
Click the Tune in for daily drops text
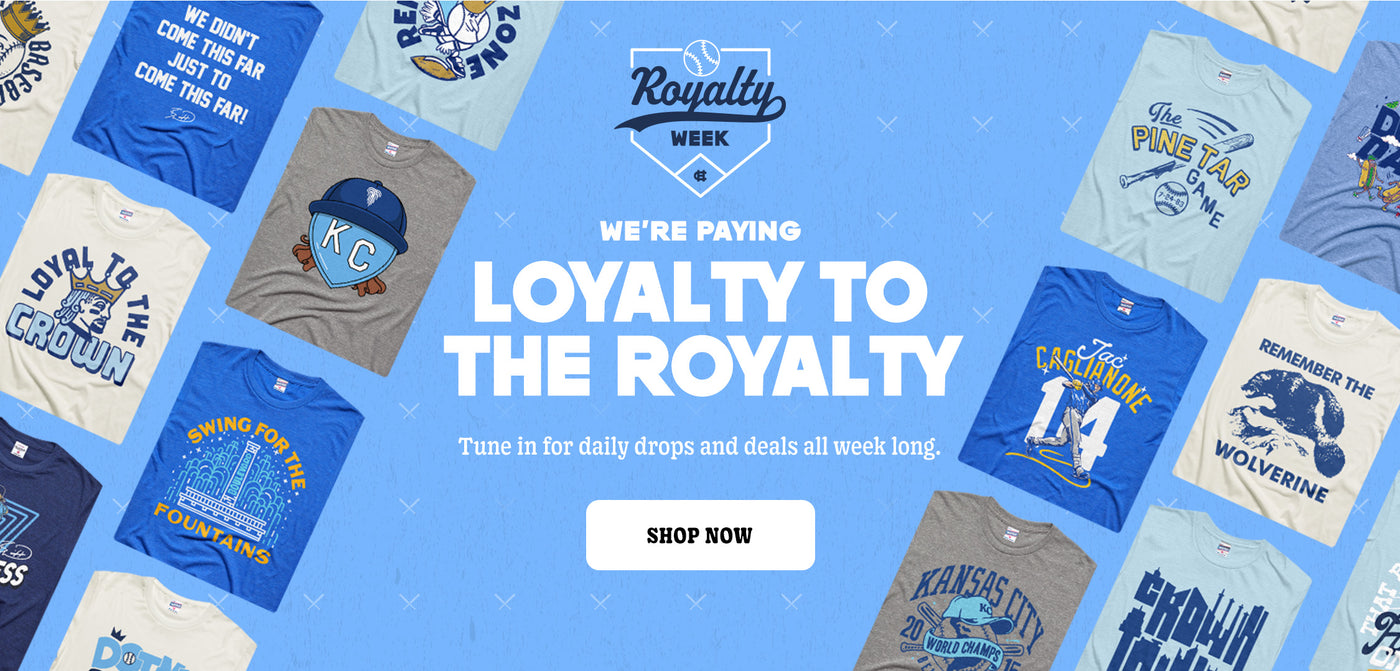point(700,446)
